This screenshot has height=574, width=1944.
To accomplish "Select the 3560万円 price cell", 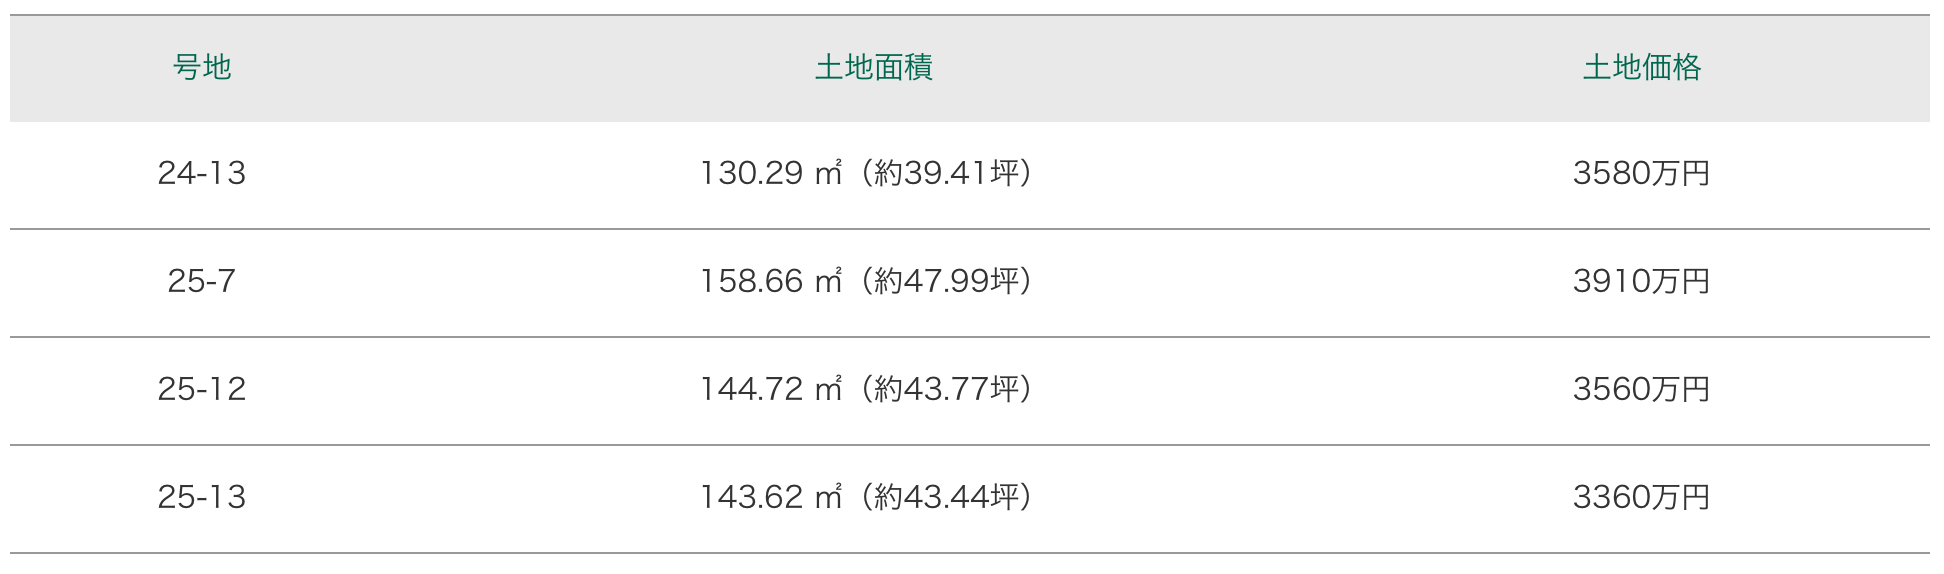I will pyautogui.click(x=1641, y=390).
